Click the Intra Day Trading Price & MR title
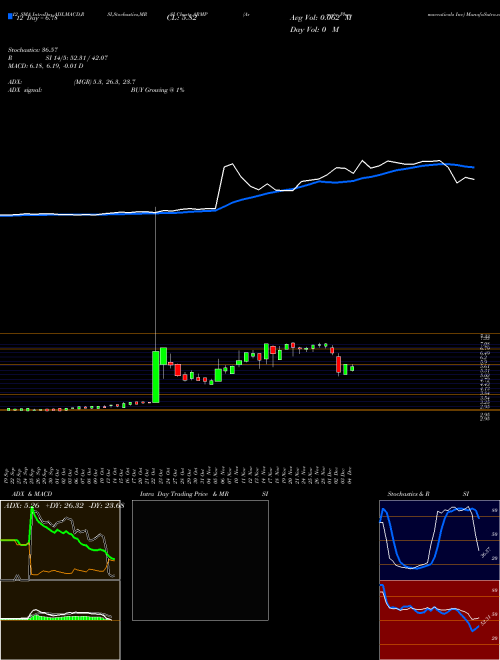Image resolution: width=500 pixels, height=660 pixels. pos(184,494)
